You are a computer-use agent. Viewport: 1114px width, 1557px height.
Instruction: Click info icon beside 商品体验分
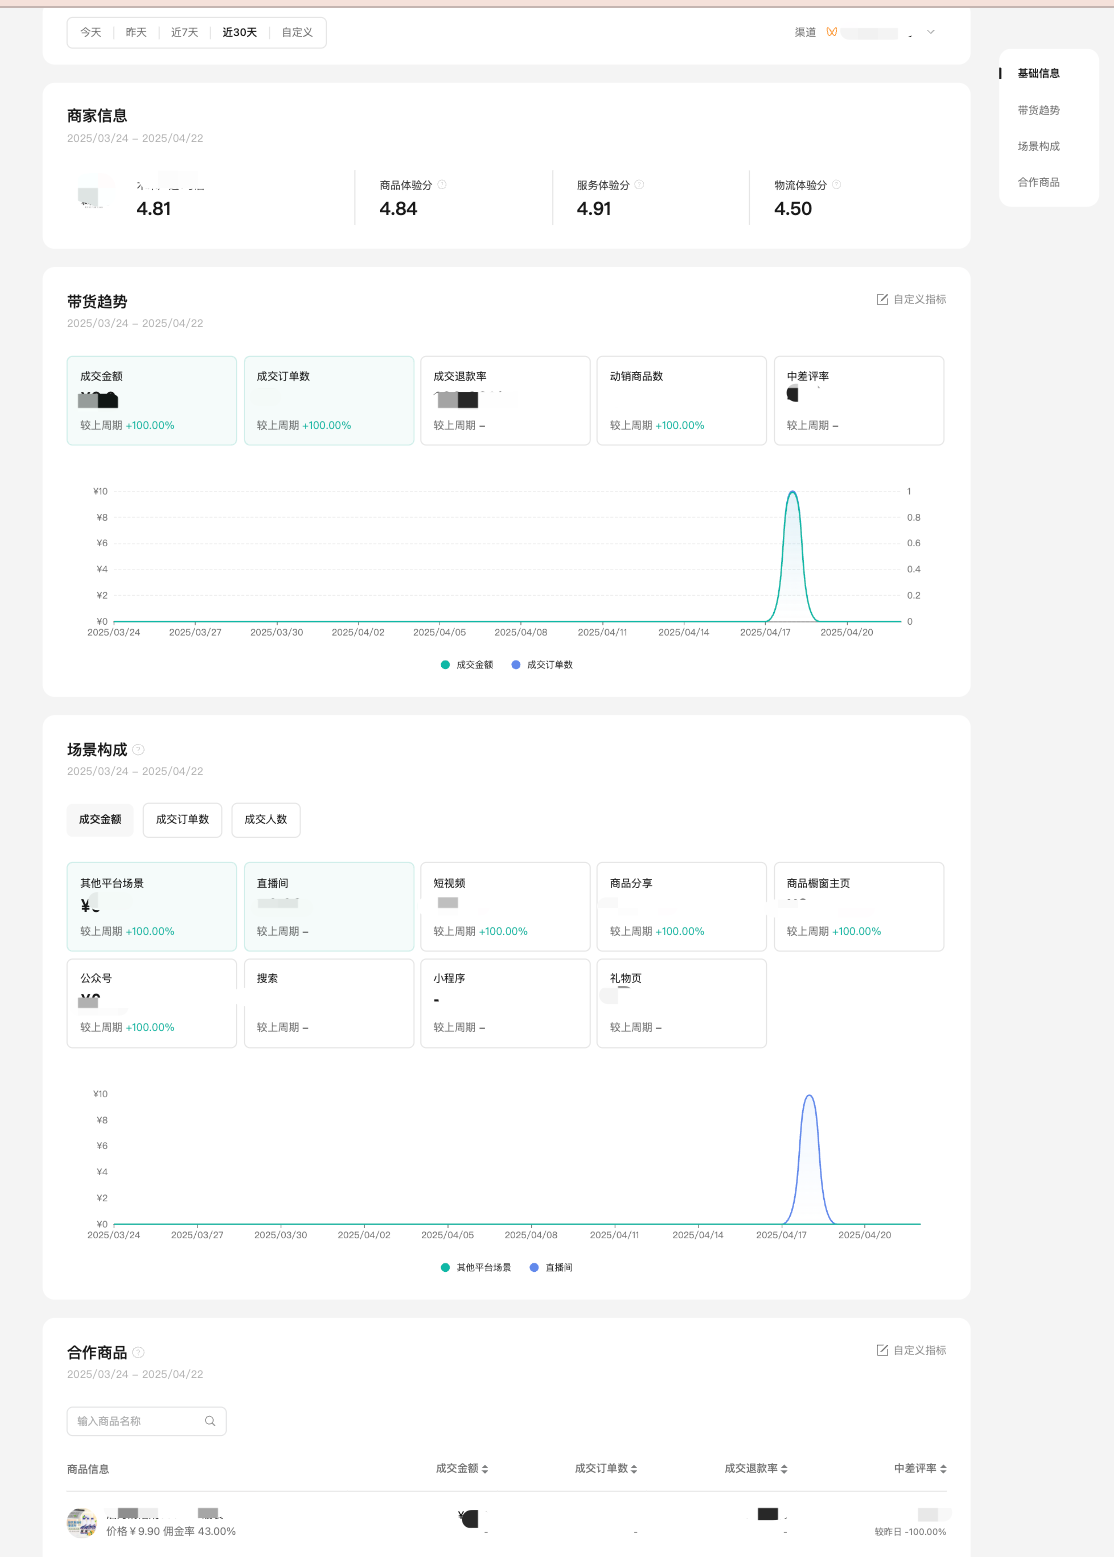click(x=442, y=185)
